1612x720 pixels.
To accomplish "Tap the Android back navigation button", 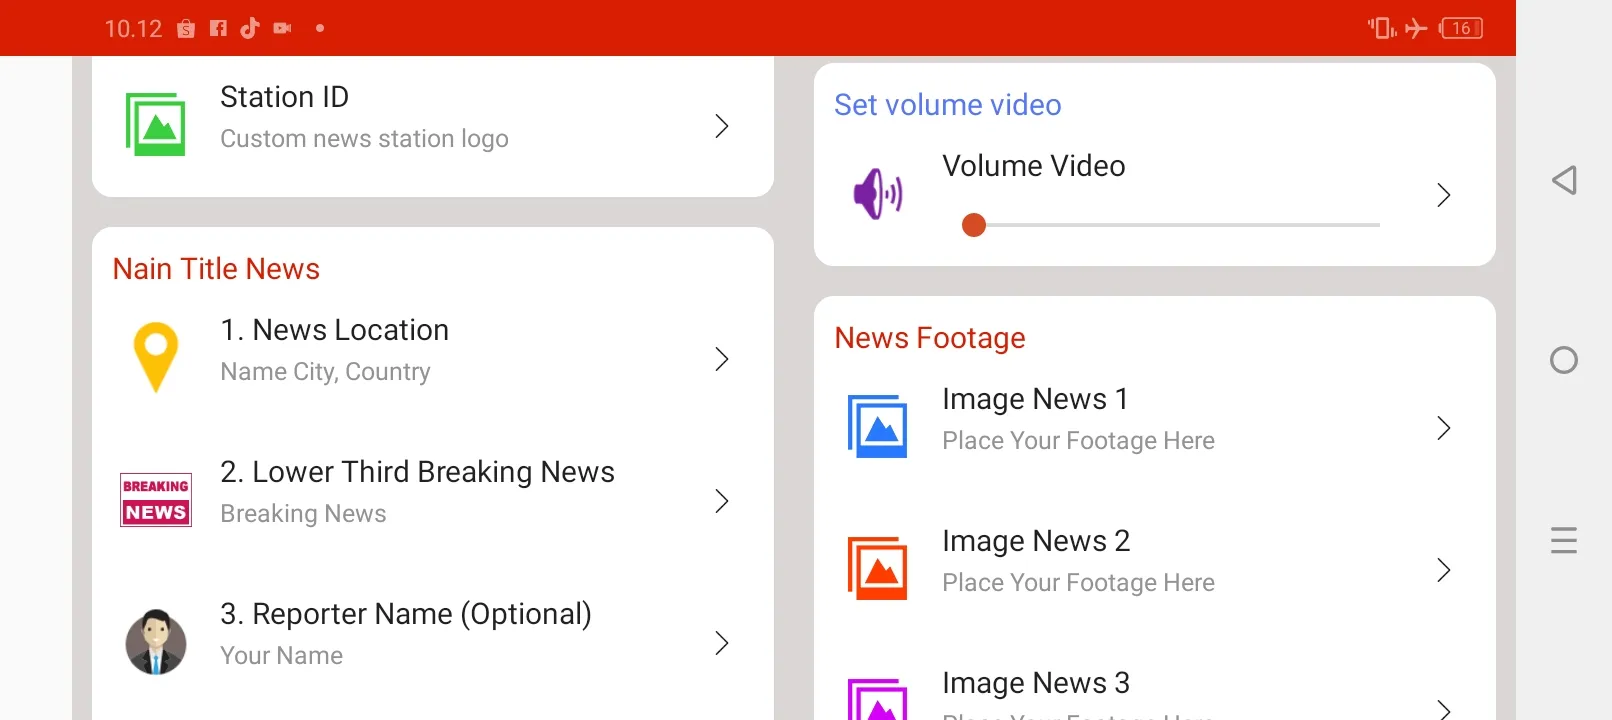I will pyautogui.click(x=1564, y=180).
